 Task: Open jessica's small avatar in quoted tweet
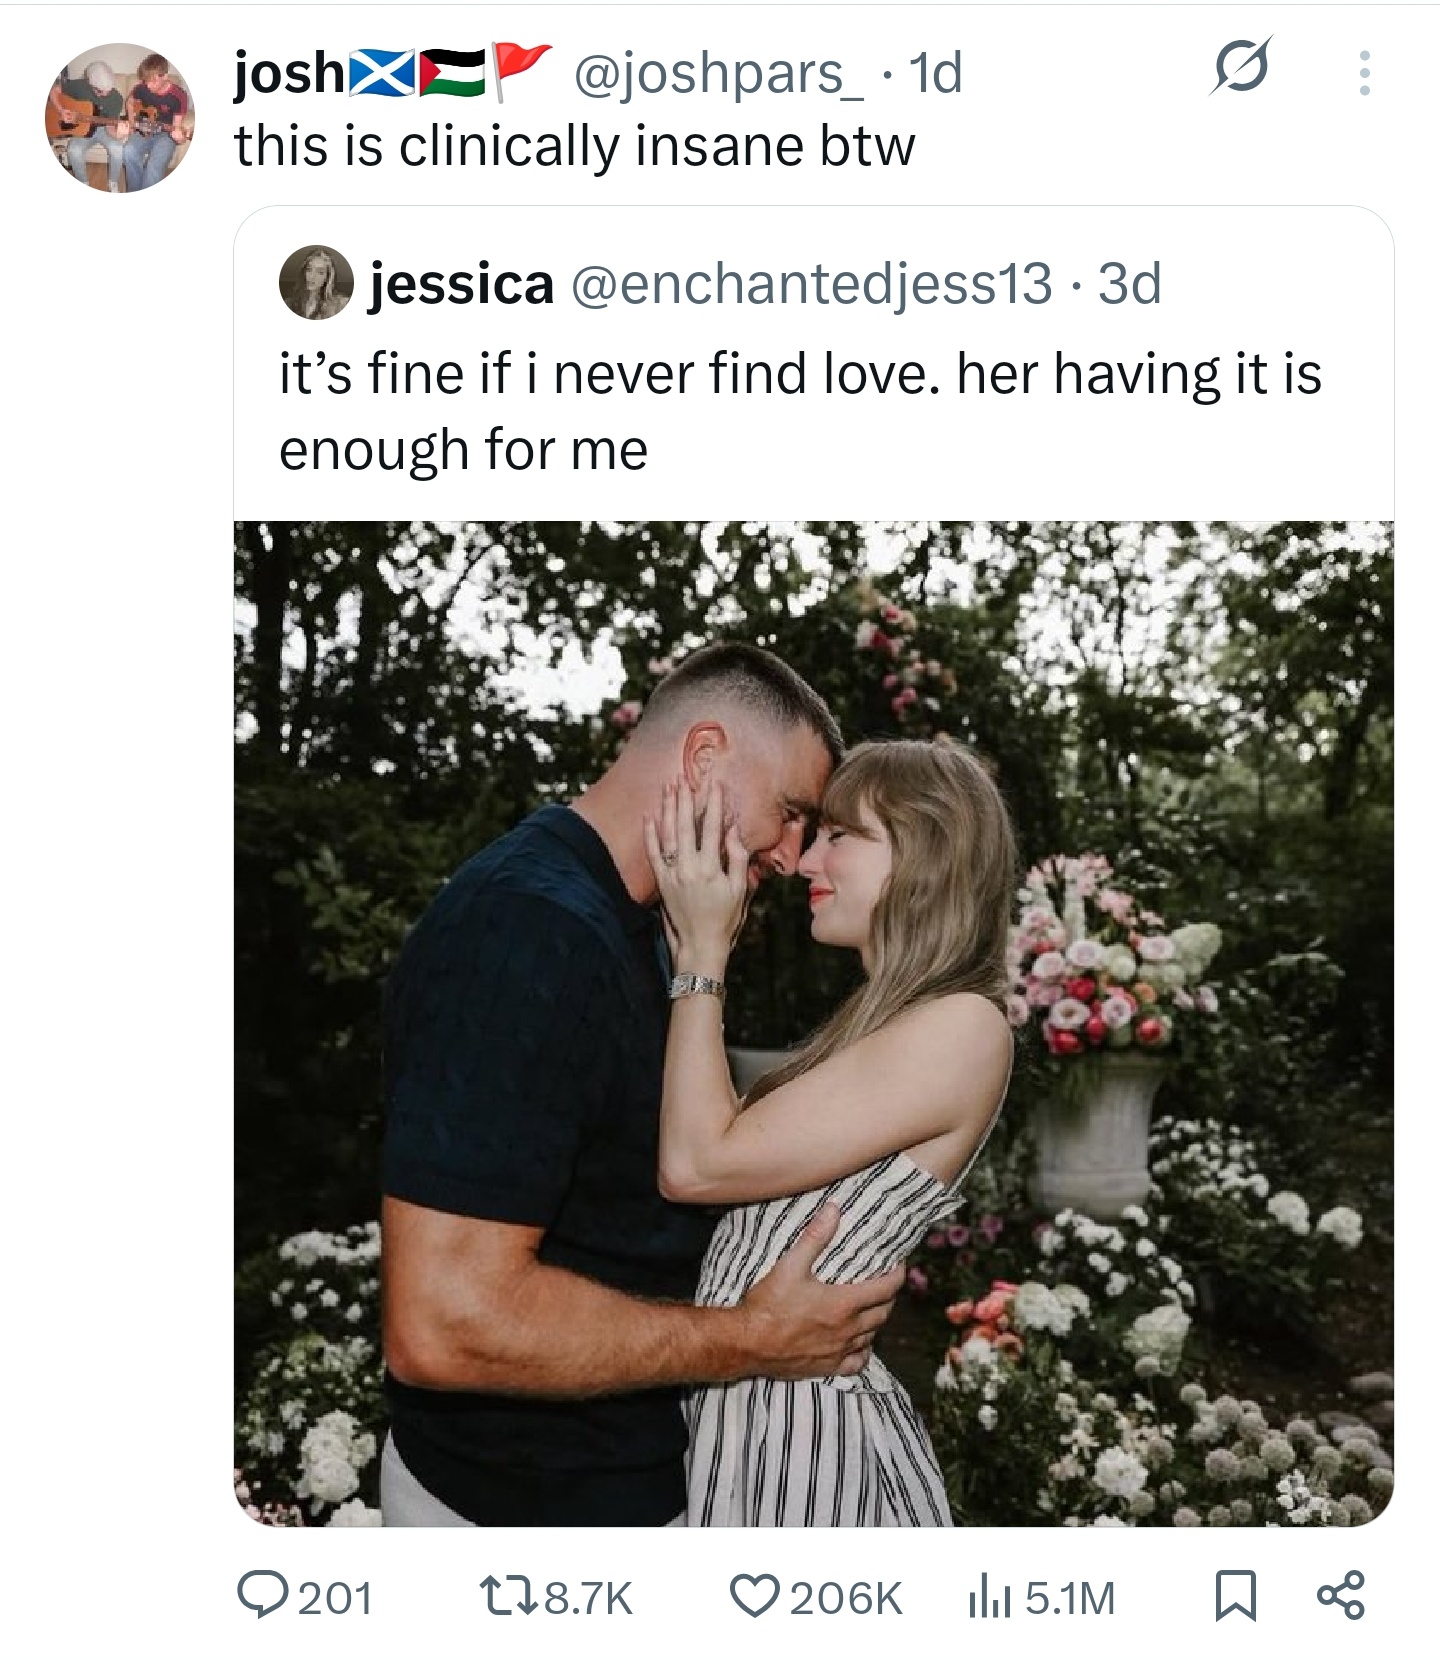coord(316,282)
